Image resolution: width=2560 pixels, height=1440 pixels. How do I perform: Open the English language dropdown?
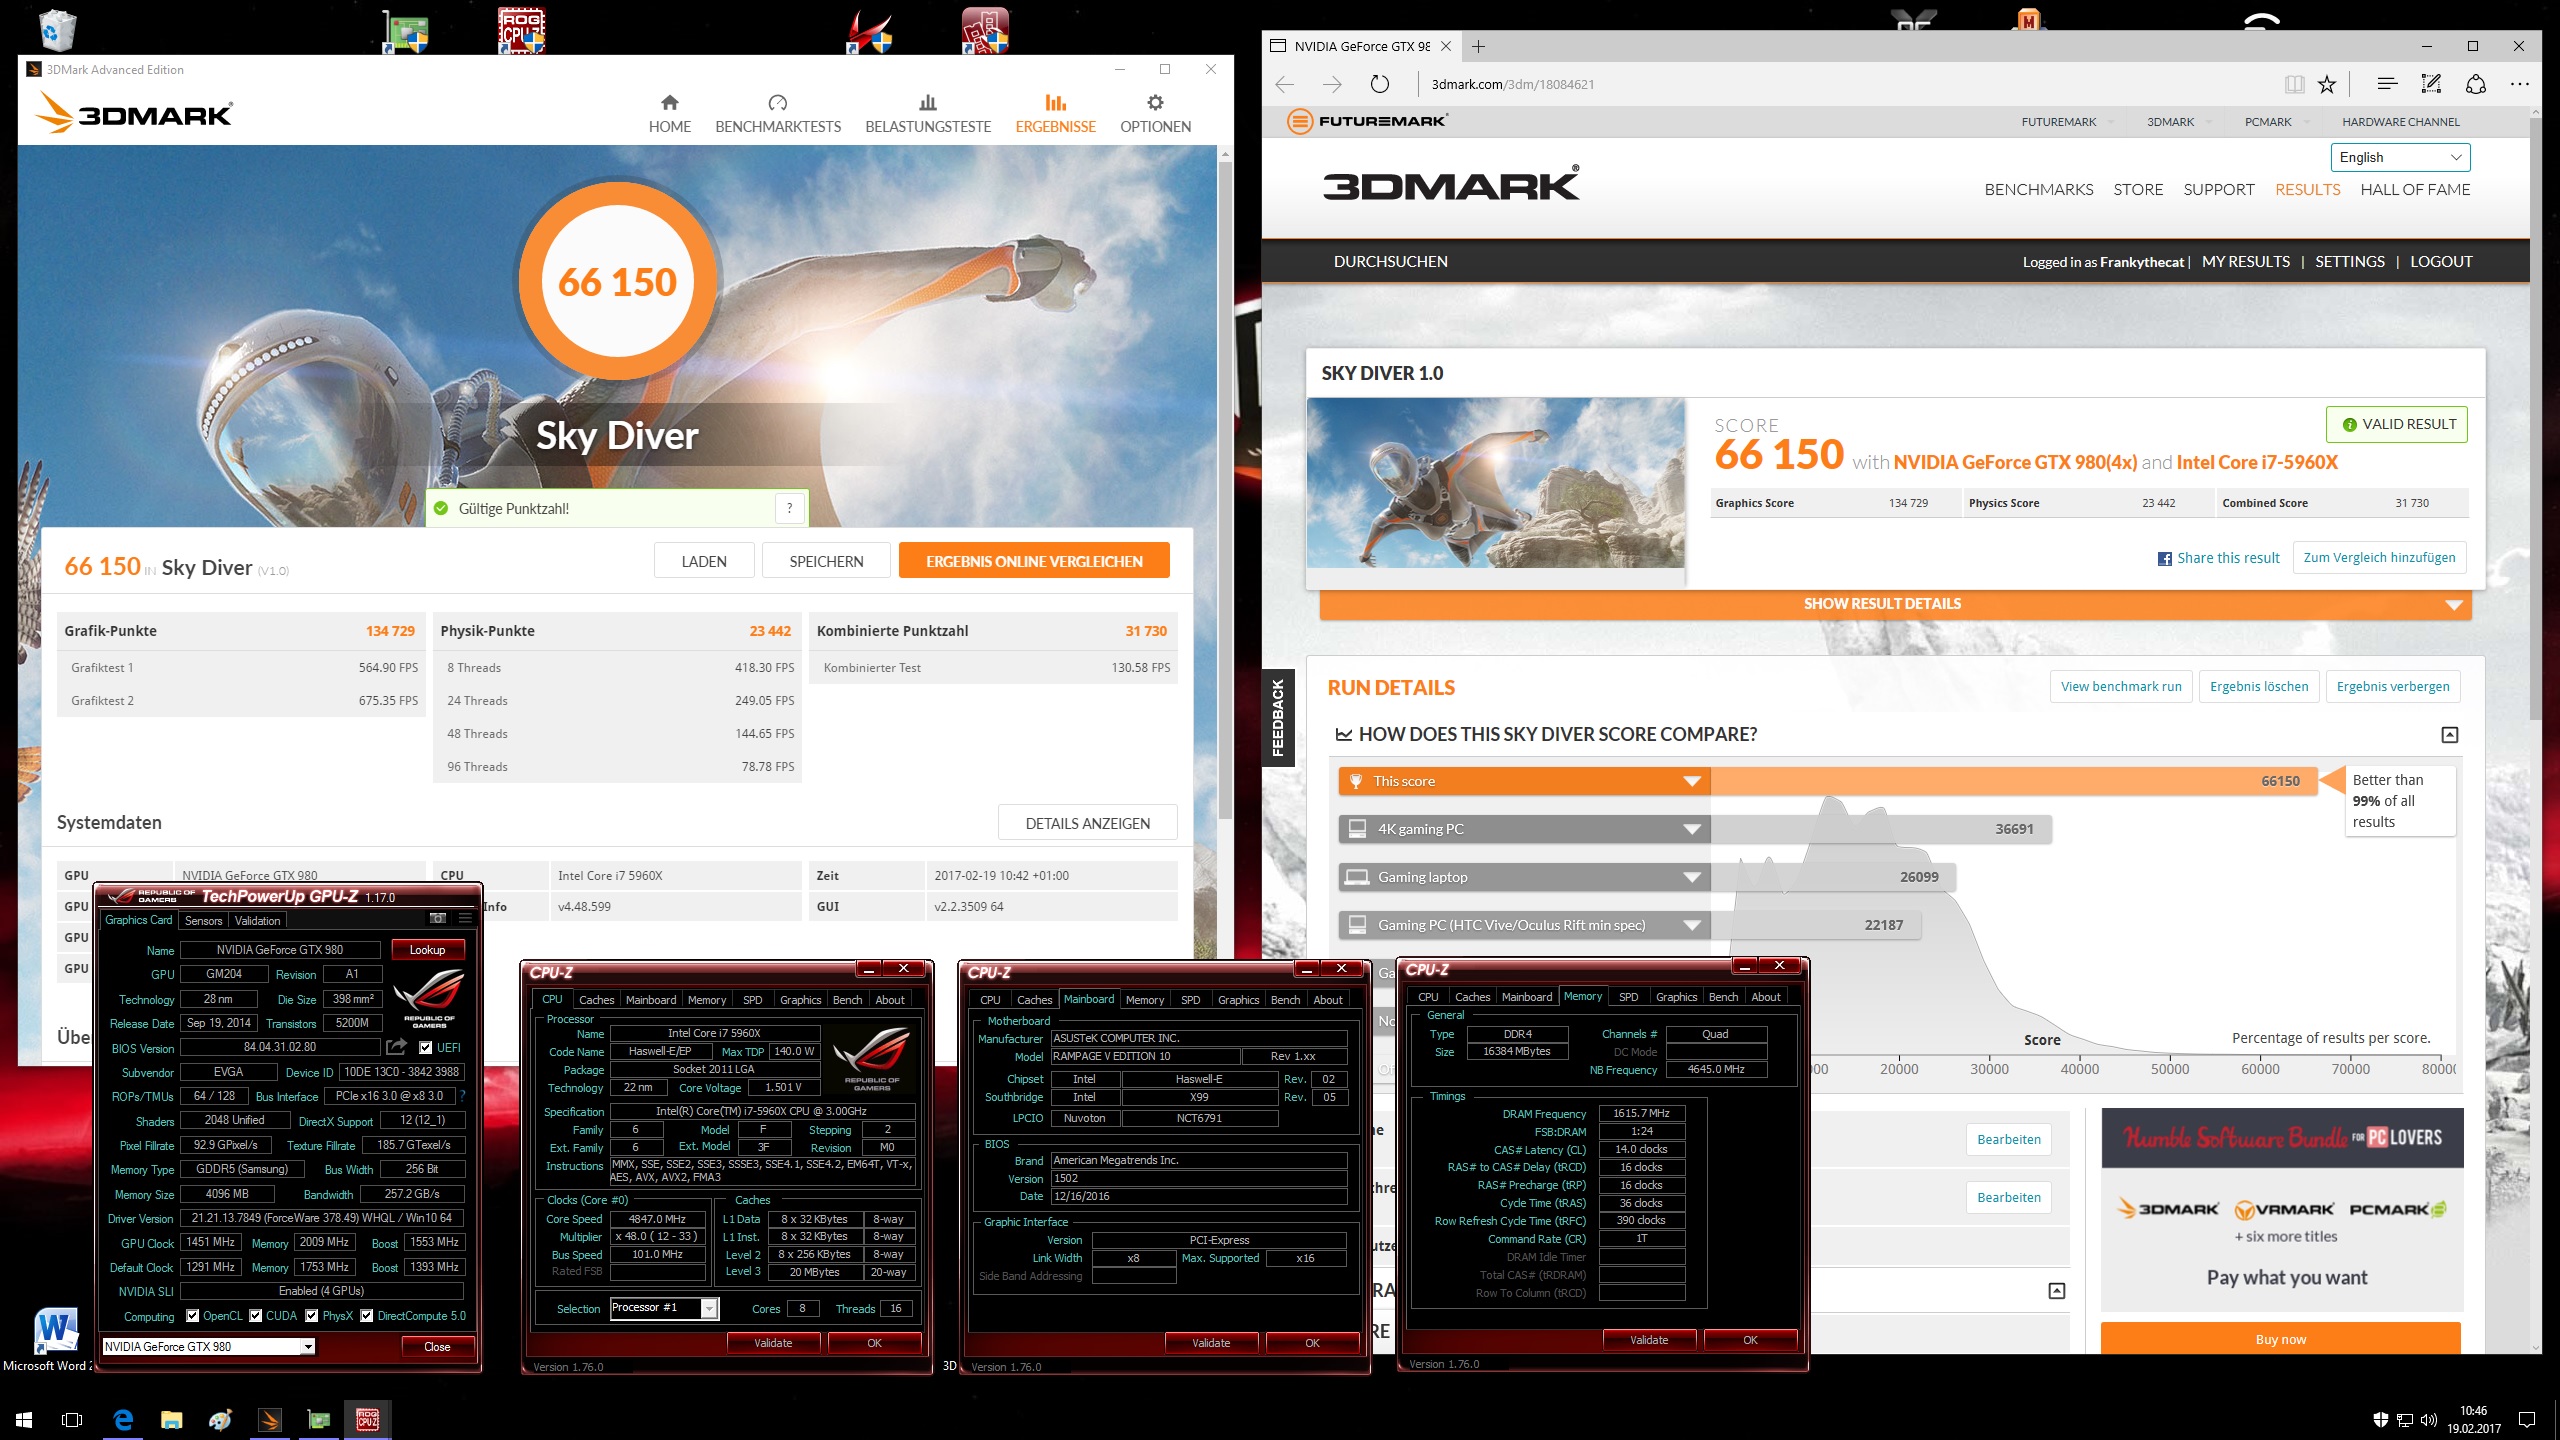tap(2400, 157)
